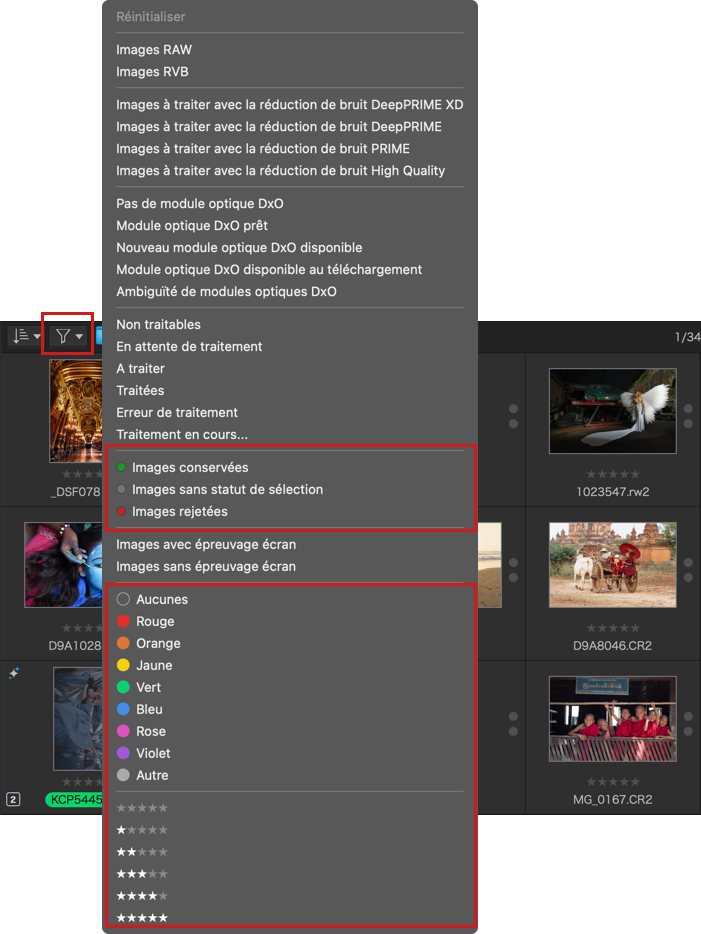Filter by Autre grey label

(142, 776)
